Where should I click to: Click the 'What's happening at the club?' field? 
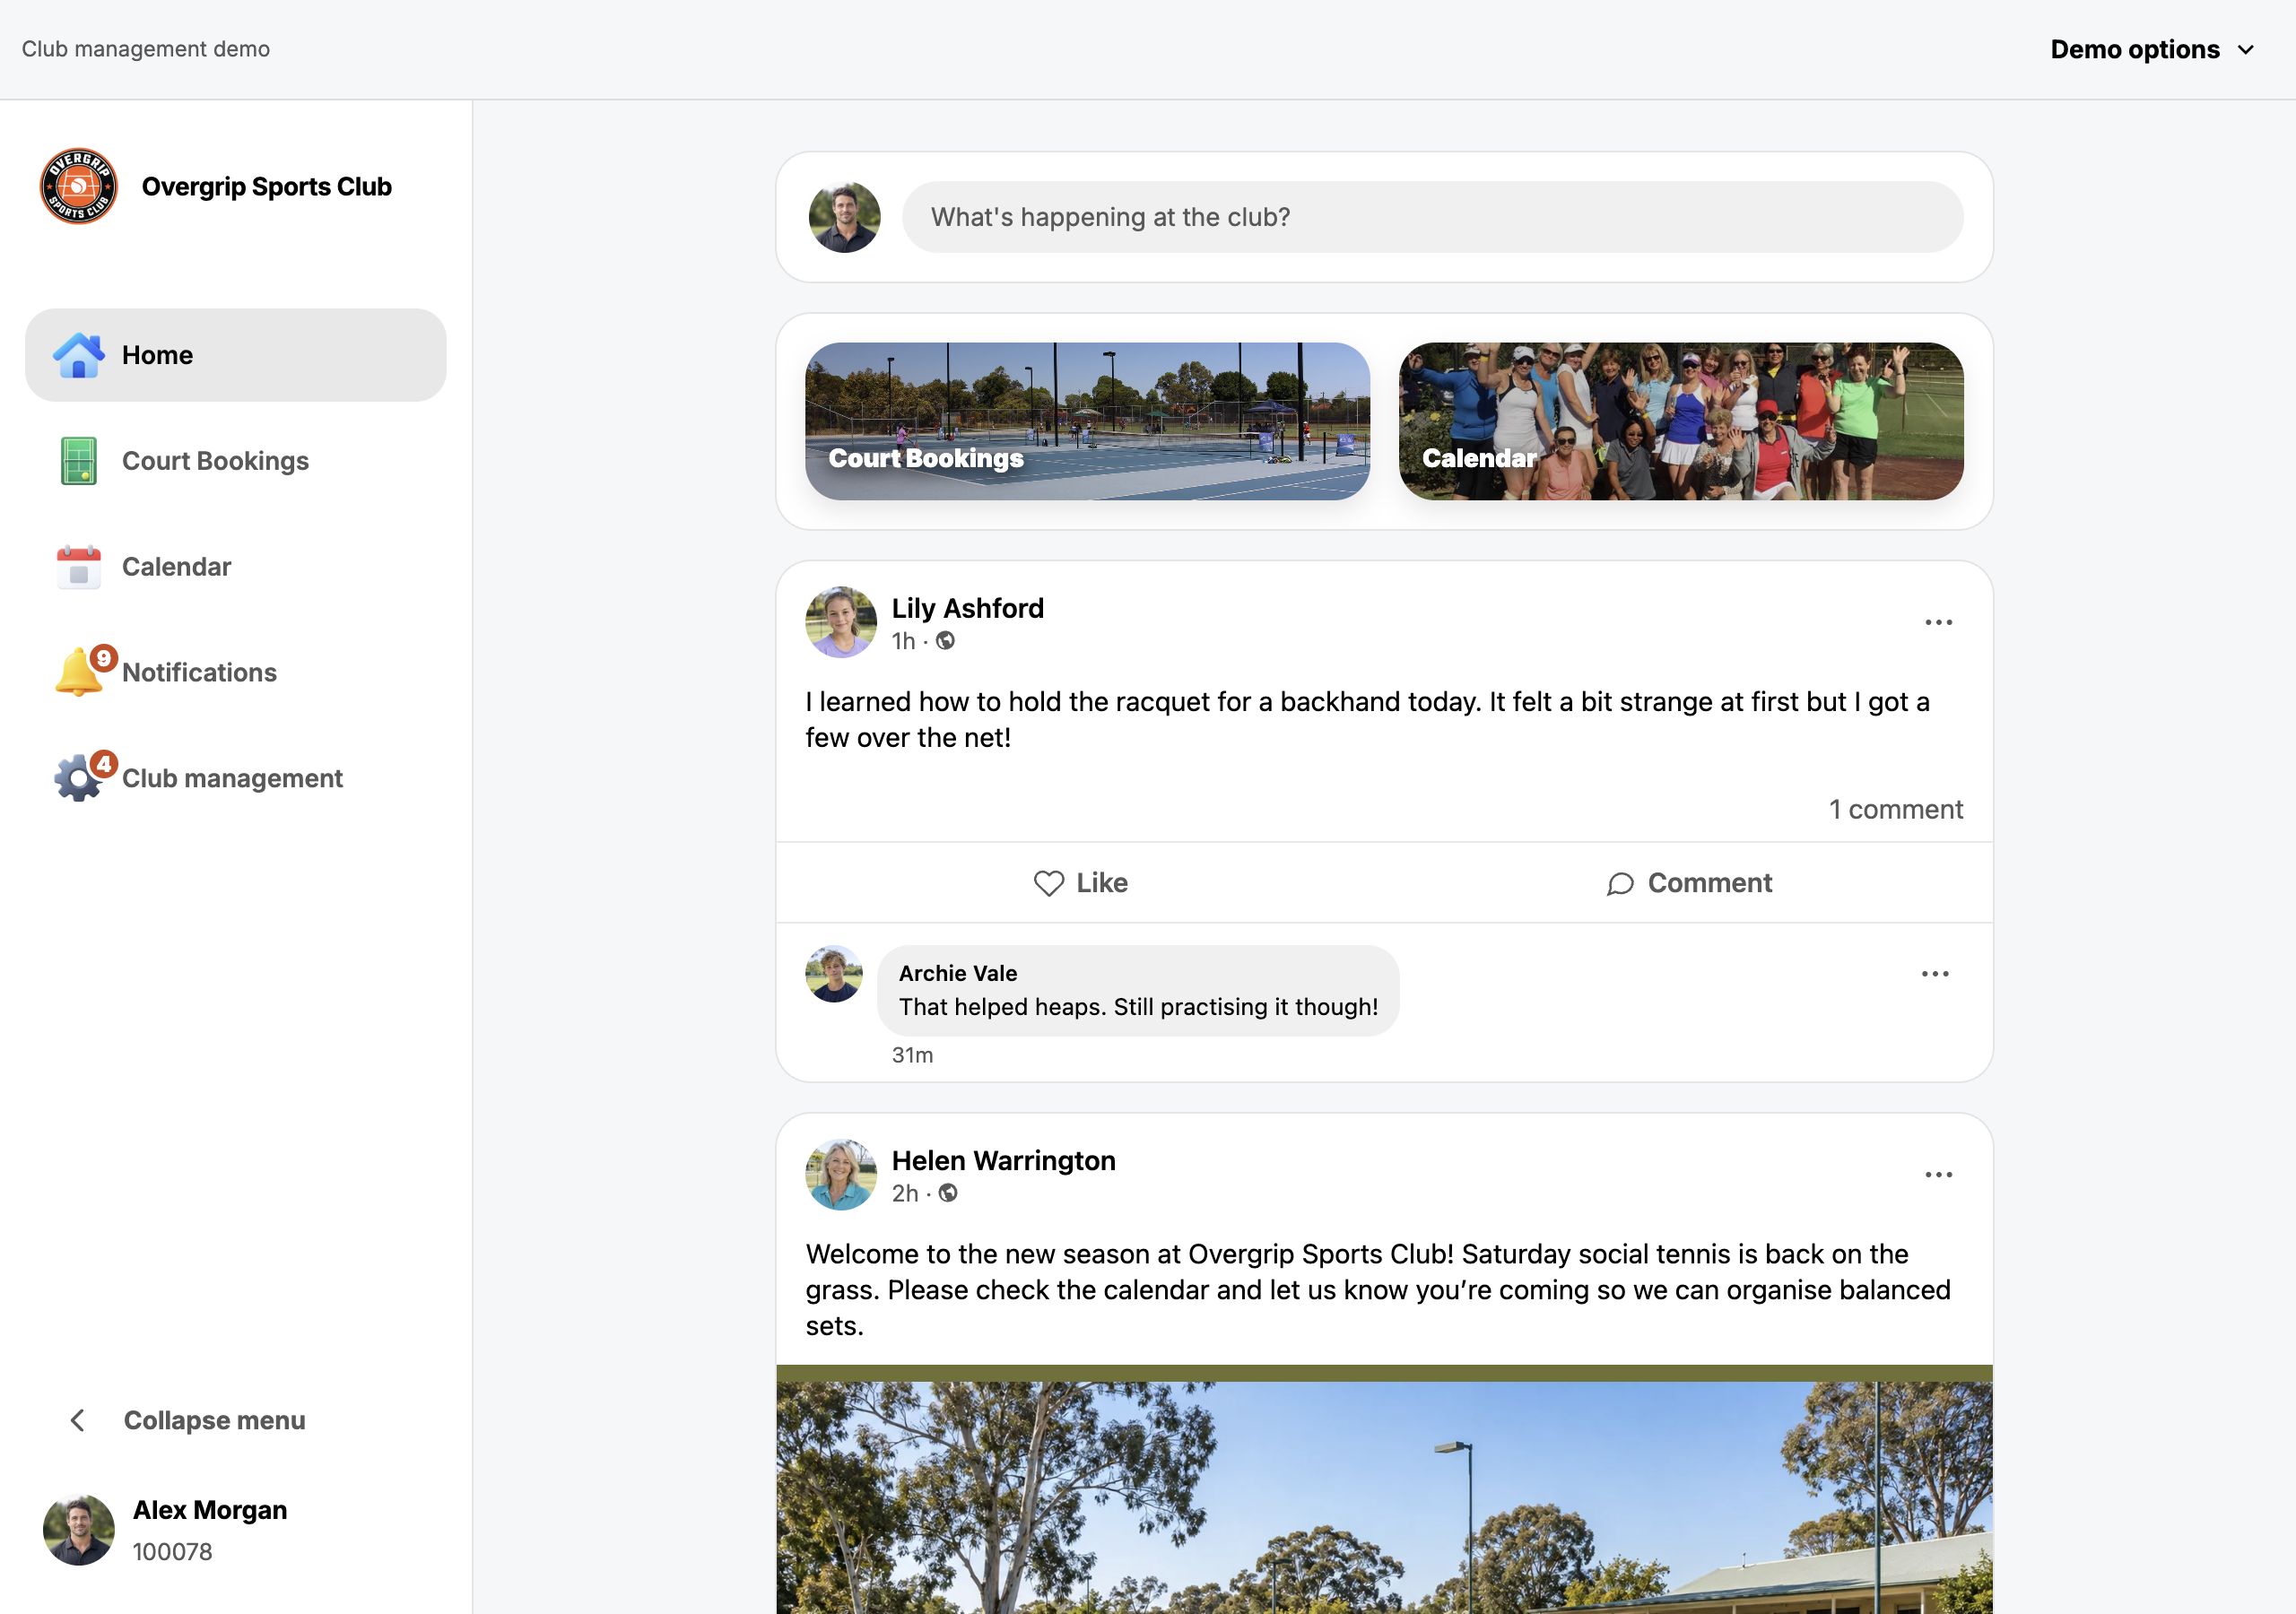[1432, 217]
